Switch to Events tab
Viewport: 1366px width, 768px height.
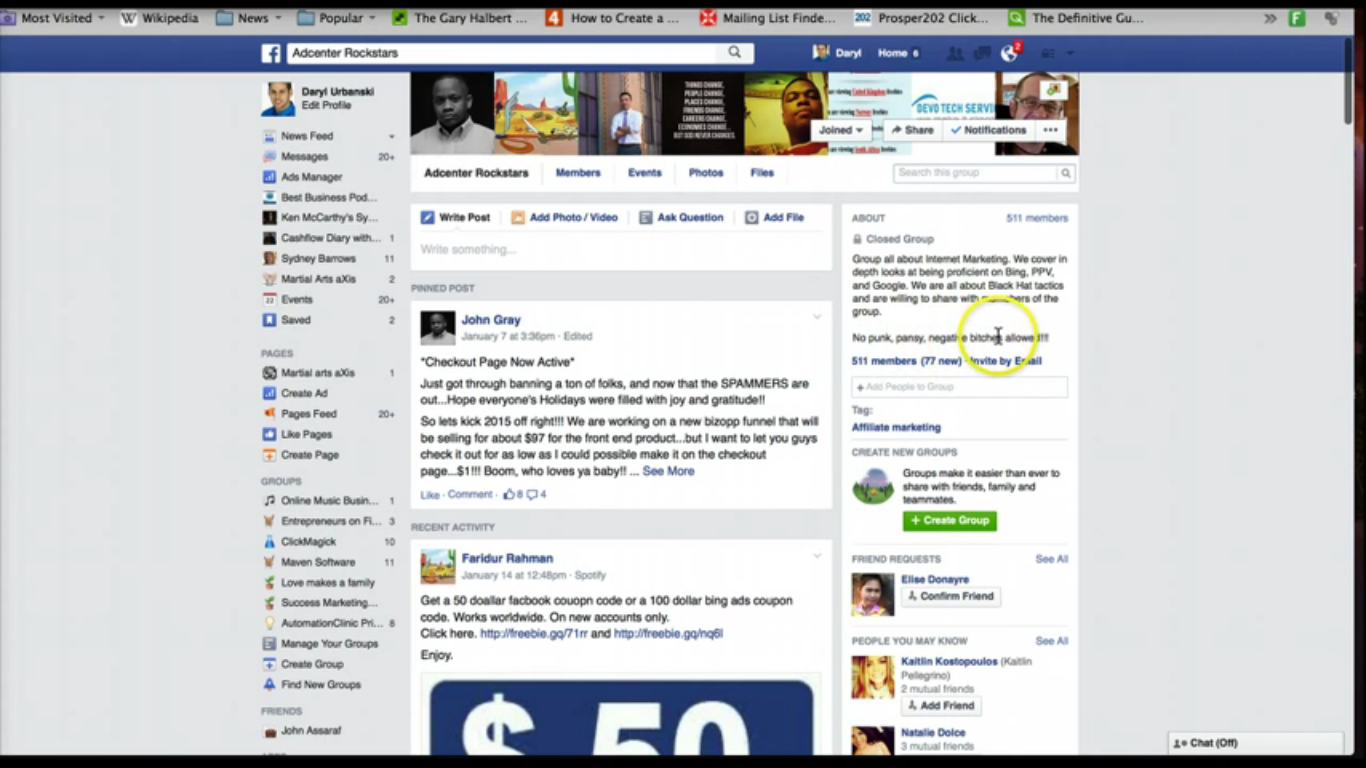(645, 173)
